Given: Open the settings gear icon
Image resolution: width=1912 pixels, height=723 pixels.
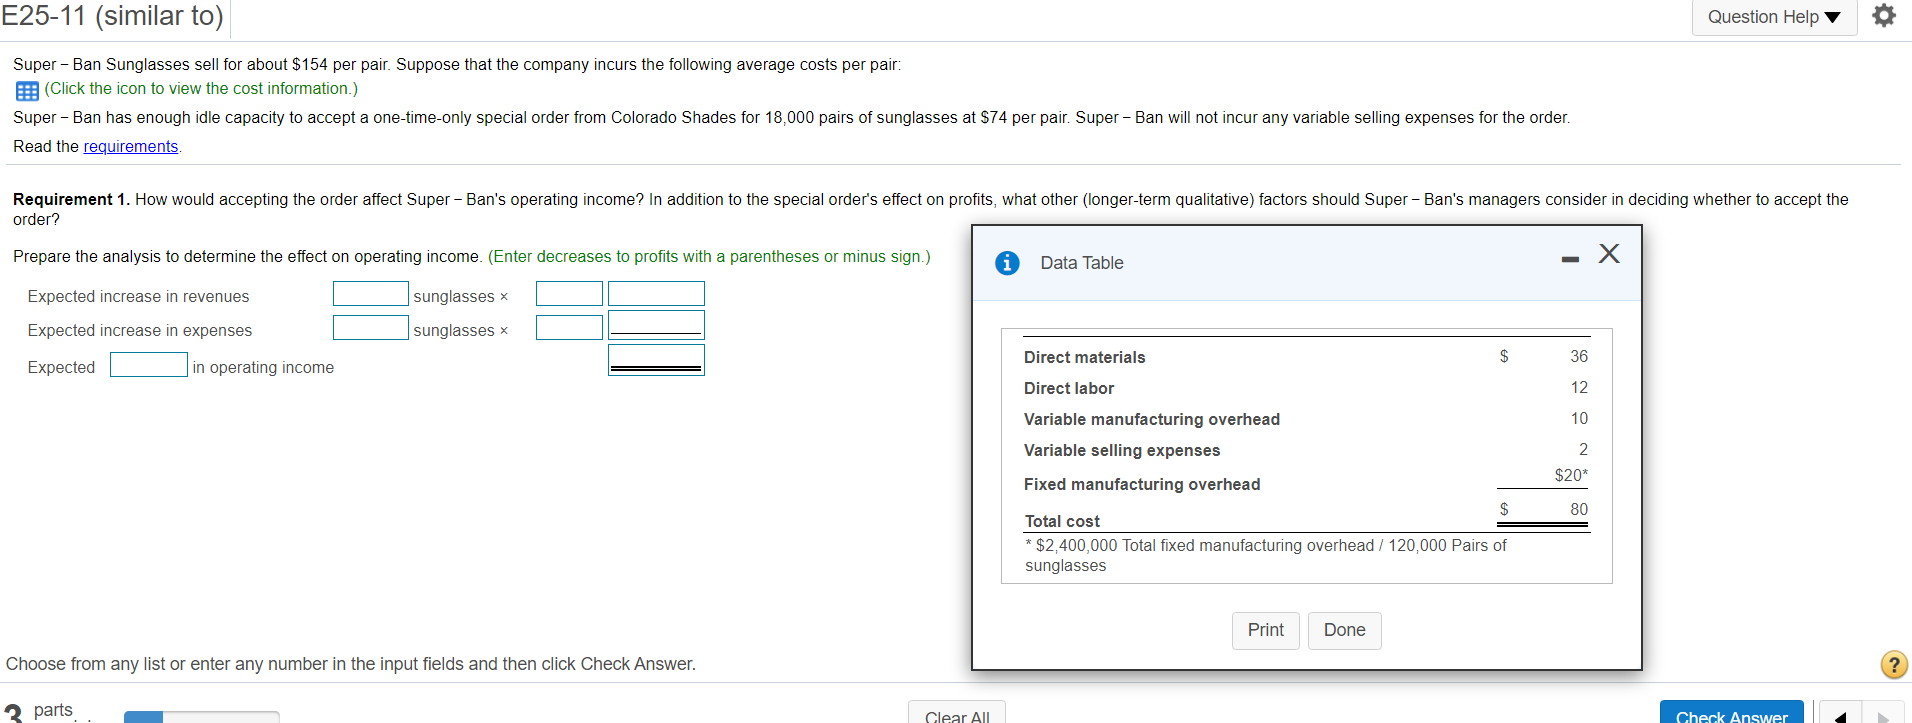Looking at the screenshot, I should [x=1884, y=16].
